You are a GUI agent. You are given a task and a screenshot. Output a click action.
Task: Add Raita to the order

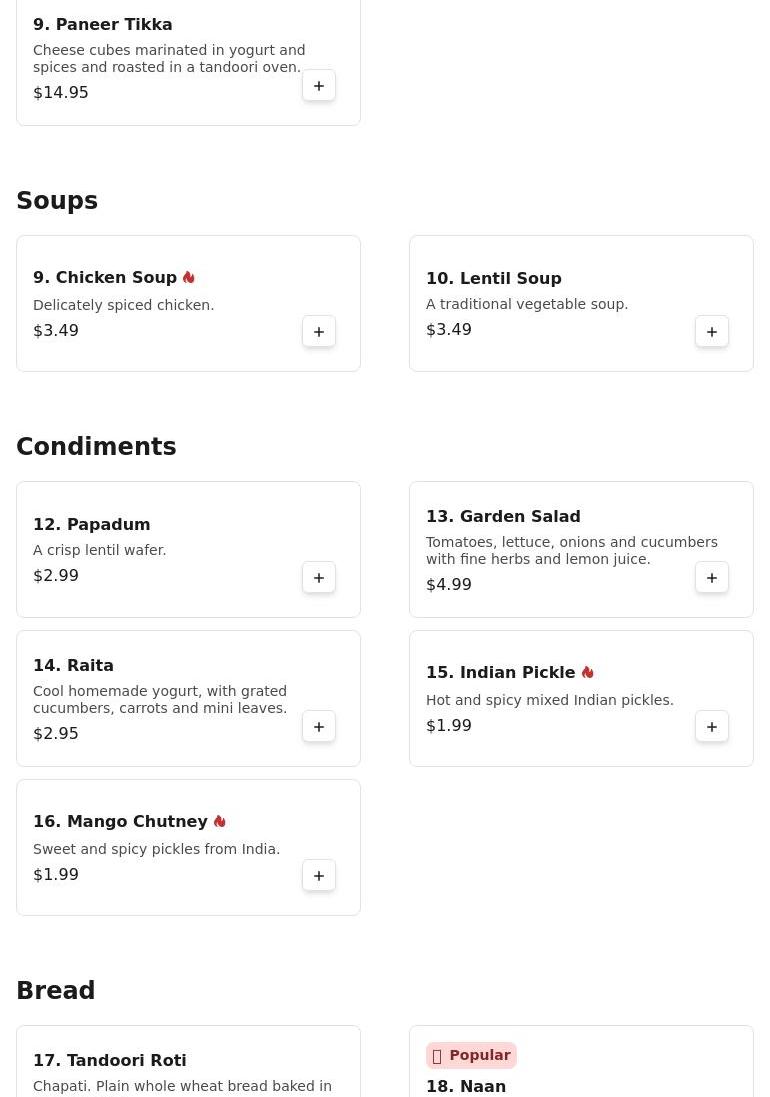pos(319,727)
